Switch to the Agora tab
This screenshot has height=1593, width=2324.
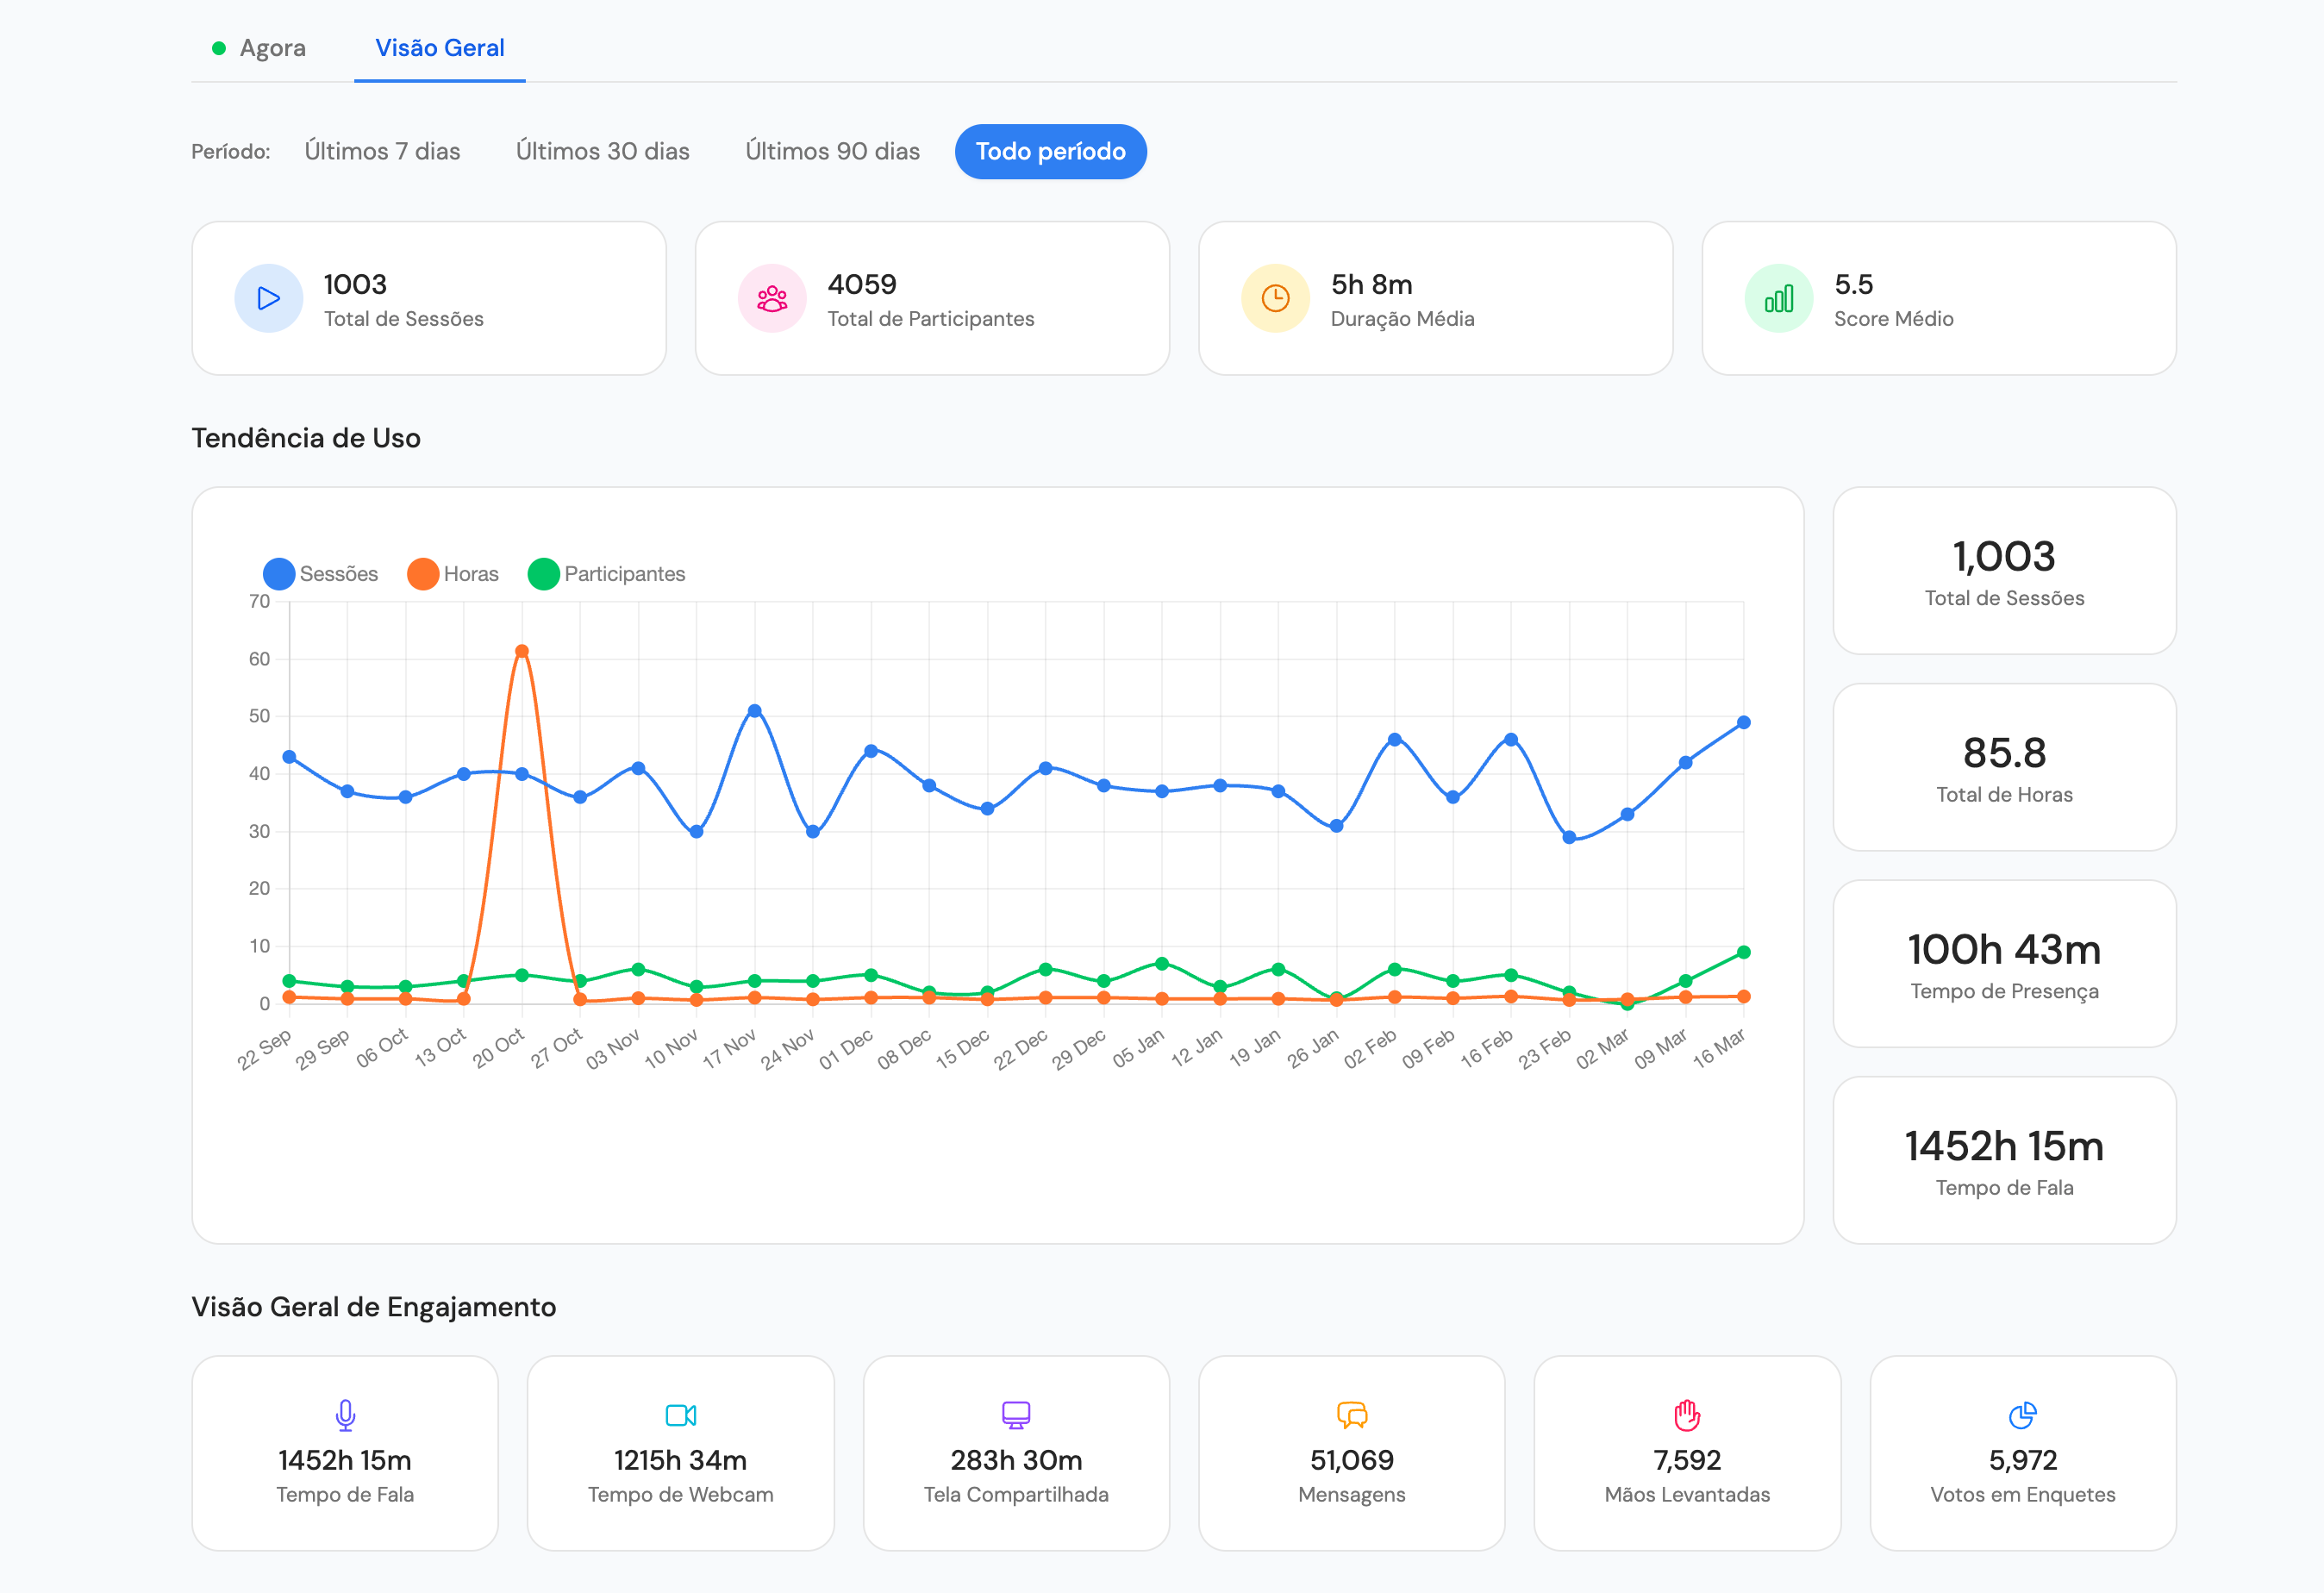click(259, 48)
